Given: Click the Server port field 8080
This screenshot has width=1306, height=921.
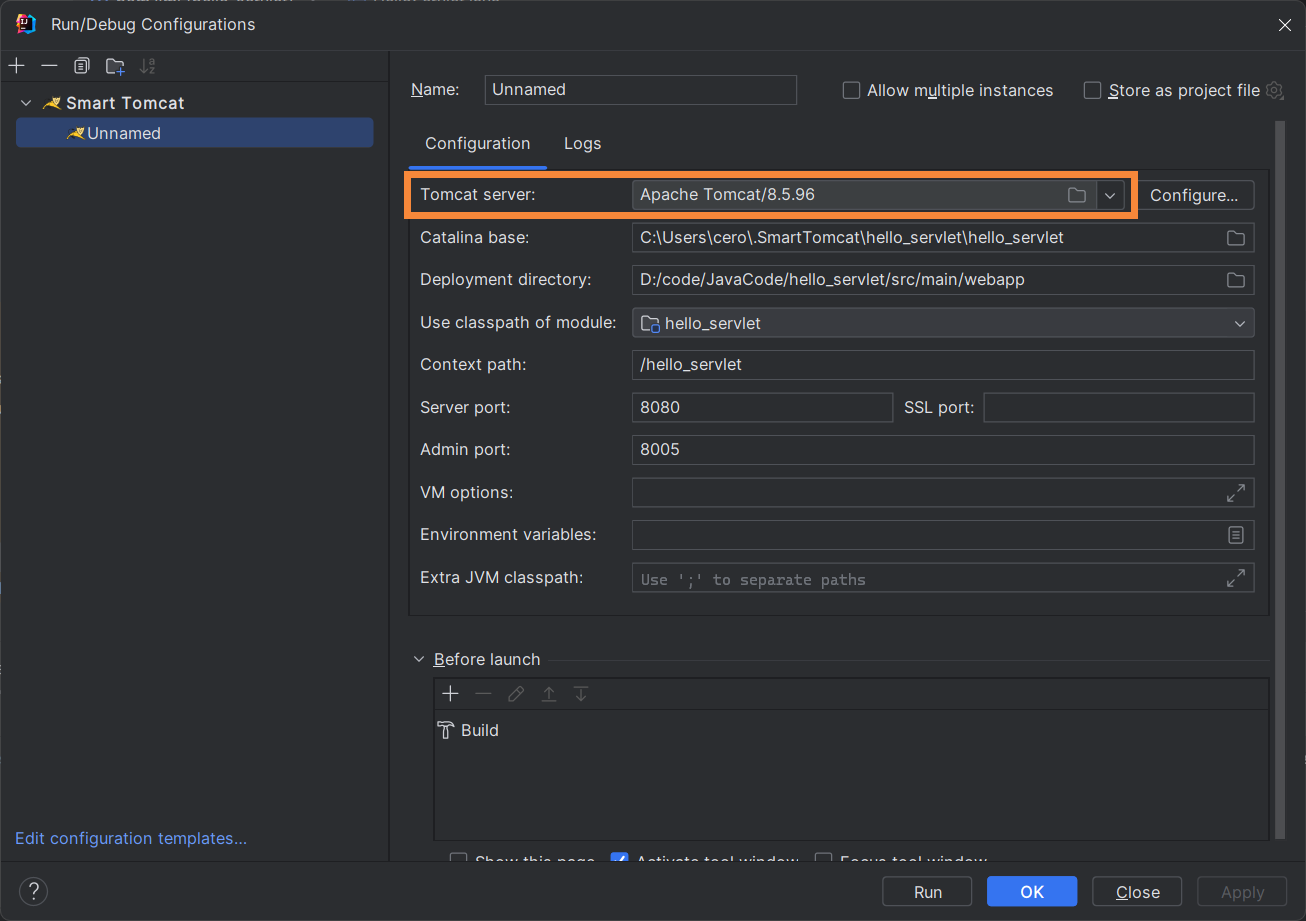Looking at the screenshot, I should (x=762, y=408).
